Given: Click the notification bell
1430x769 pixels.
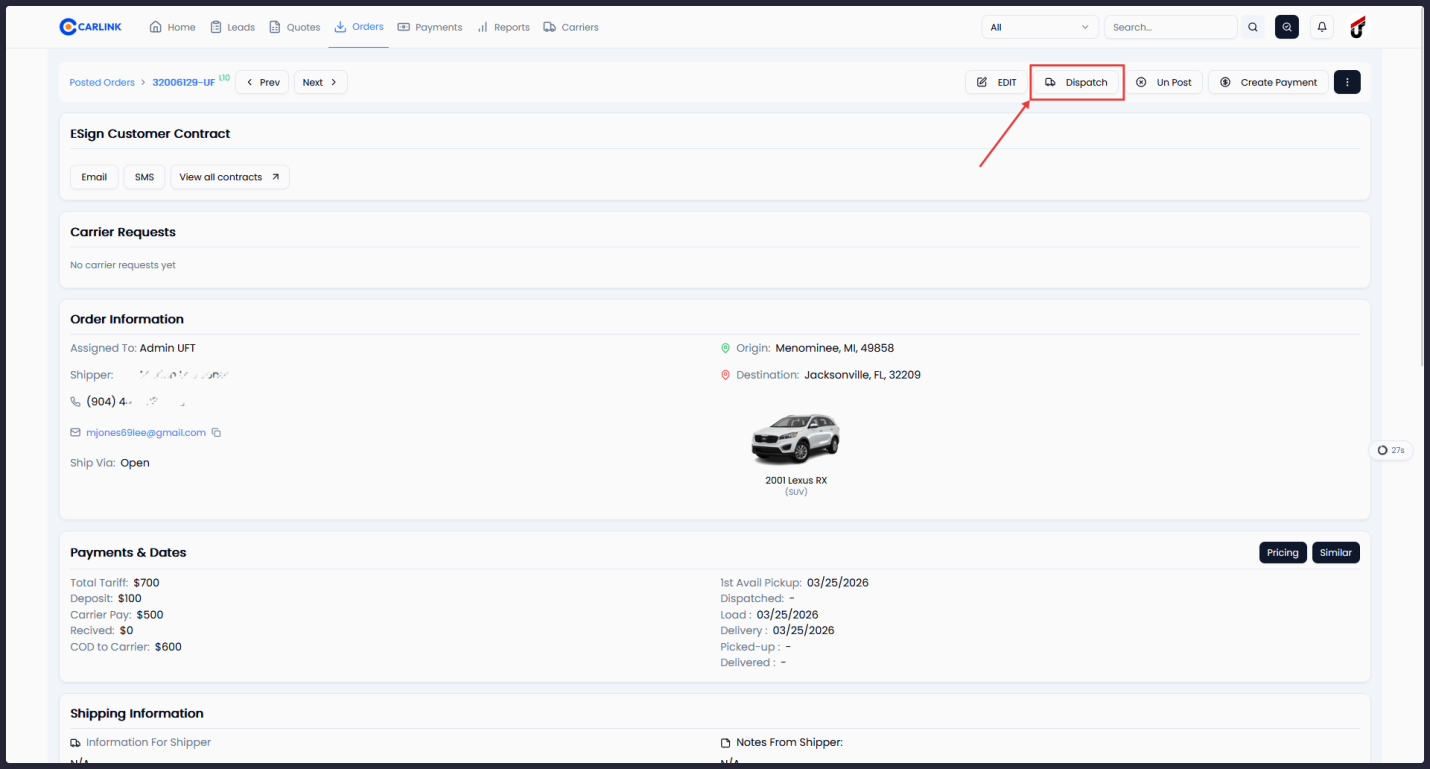Looking at the screenshot, I should pos(1322,26).
